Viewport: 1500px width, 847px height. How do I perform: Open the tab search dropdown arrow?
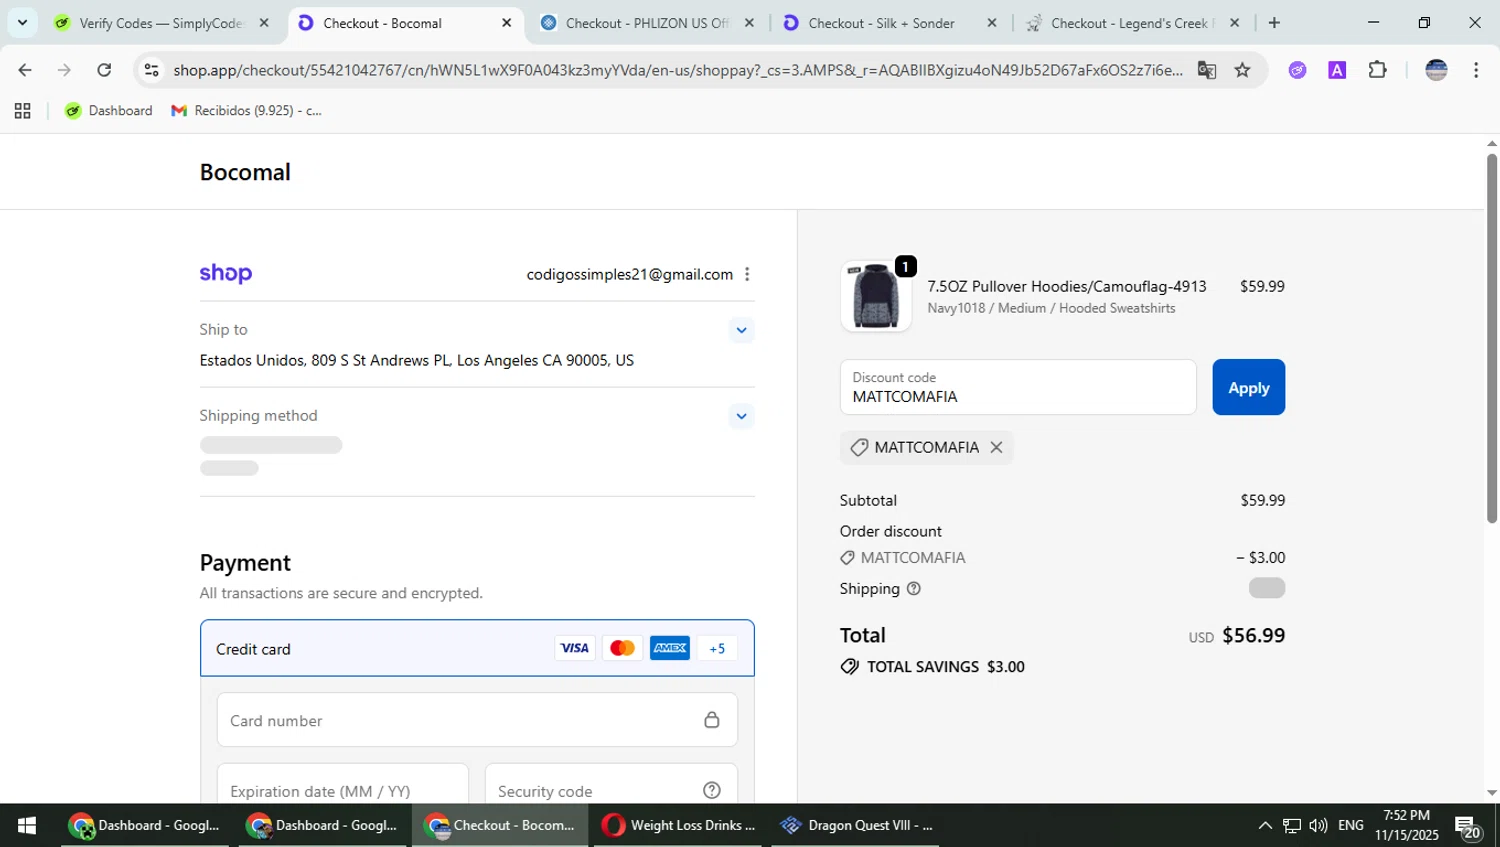tap(22, 22)
